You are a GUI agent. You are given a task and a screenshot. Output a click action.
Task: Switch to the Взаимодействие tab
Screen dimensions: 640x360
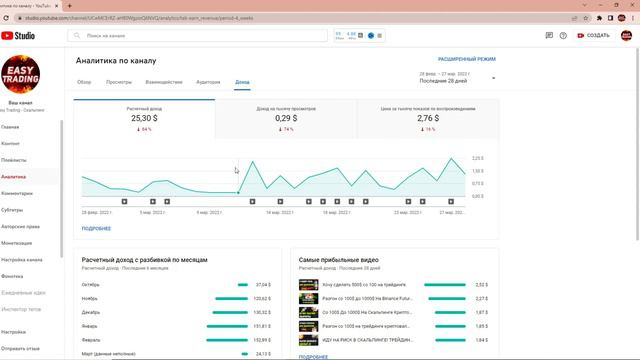pos(164,82)
